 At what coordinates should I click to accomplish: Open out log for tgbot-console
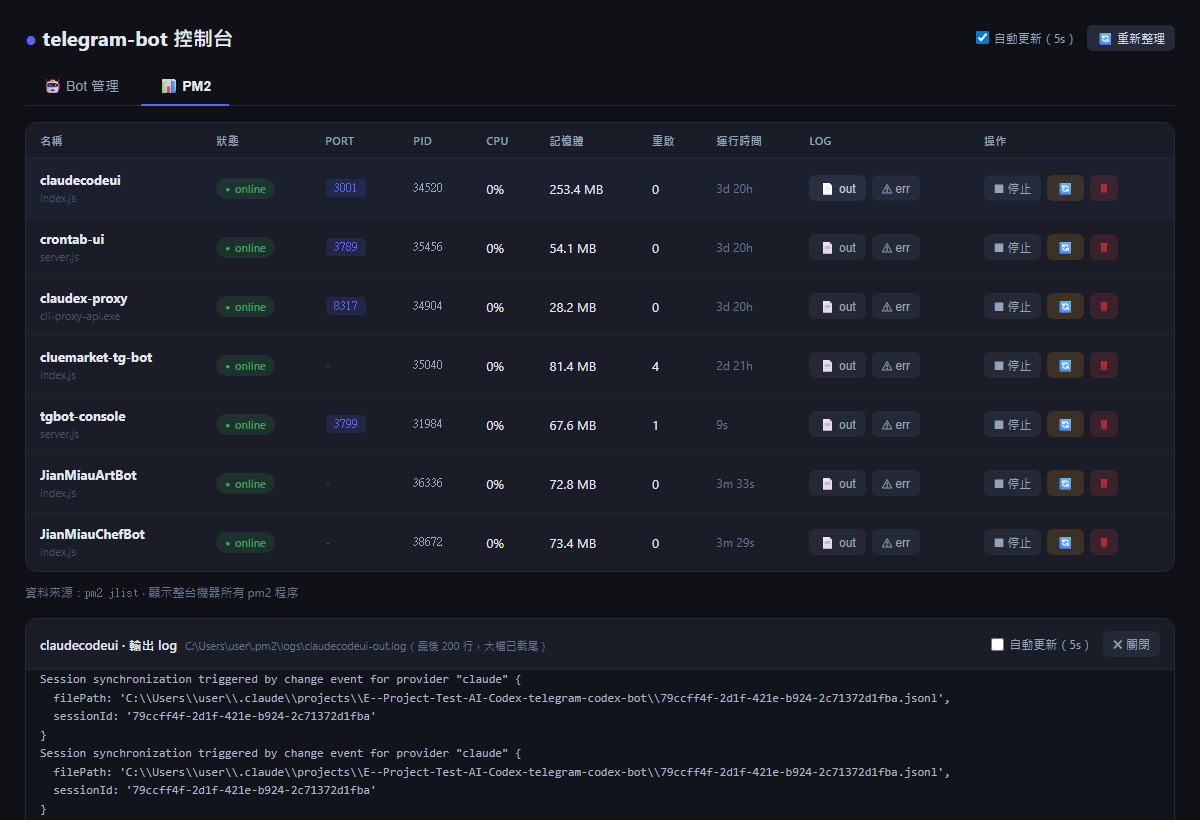coord(837,424)
